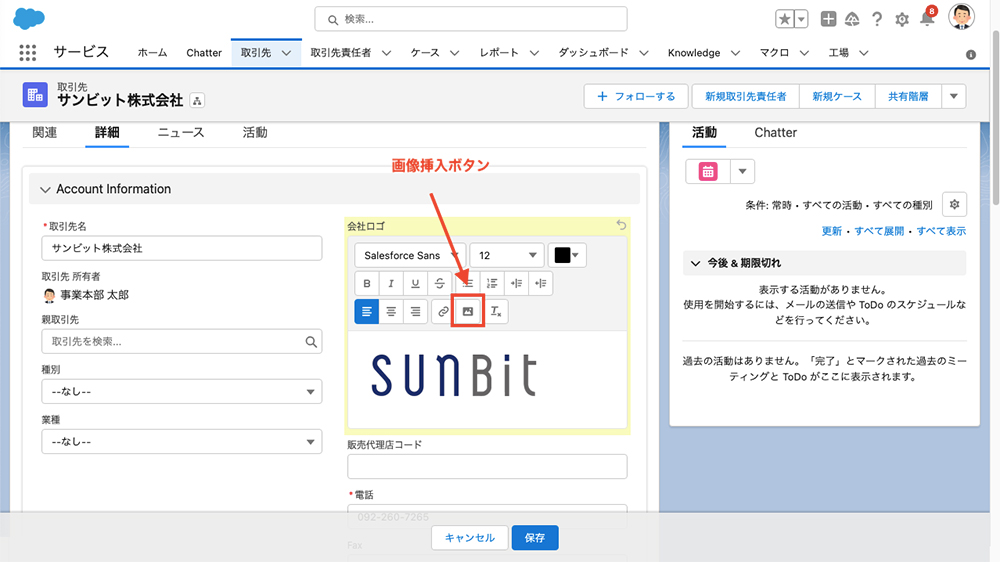The width and height of the screenshot is (1000, 562).
Task: Click the account hierarchy icon beside サンビット株式会社
Action: [197, 101]
